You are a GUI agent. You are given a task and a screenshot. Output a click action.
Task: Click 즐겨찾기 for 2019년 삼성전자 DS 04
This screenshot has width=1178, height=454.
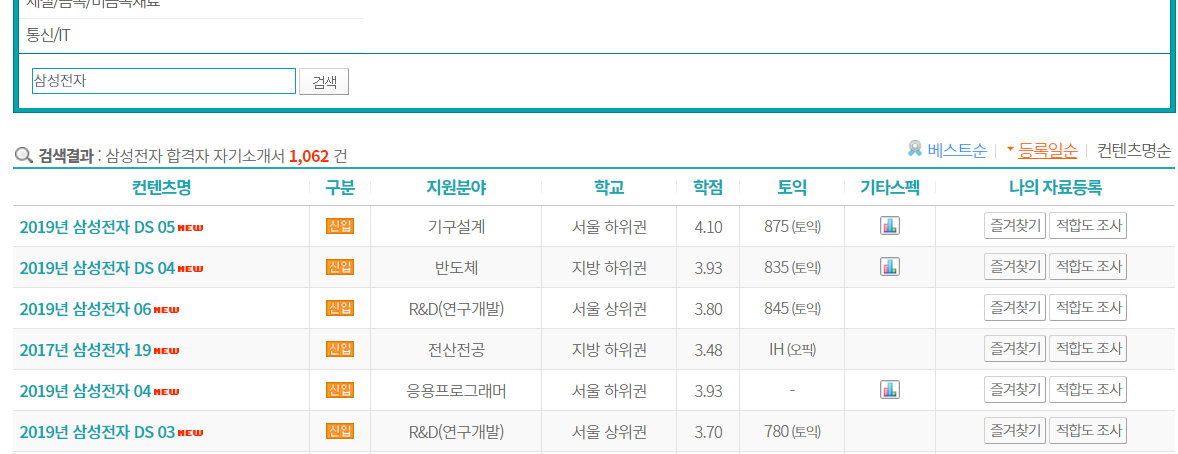point(1015,266)
